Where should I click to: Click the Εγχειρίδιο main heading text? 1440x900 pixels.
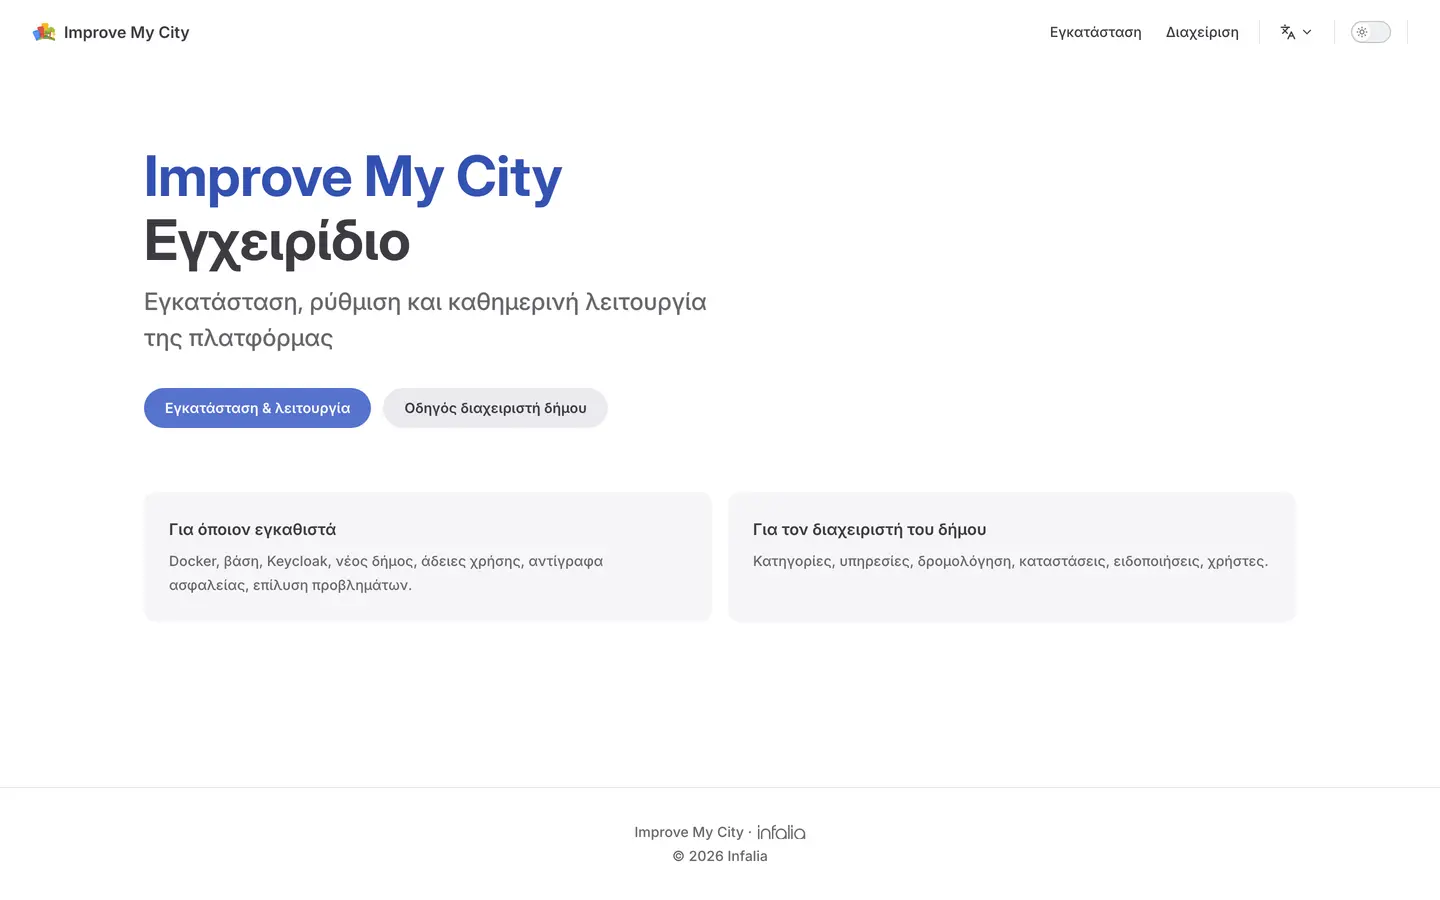click(277, 242)
